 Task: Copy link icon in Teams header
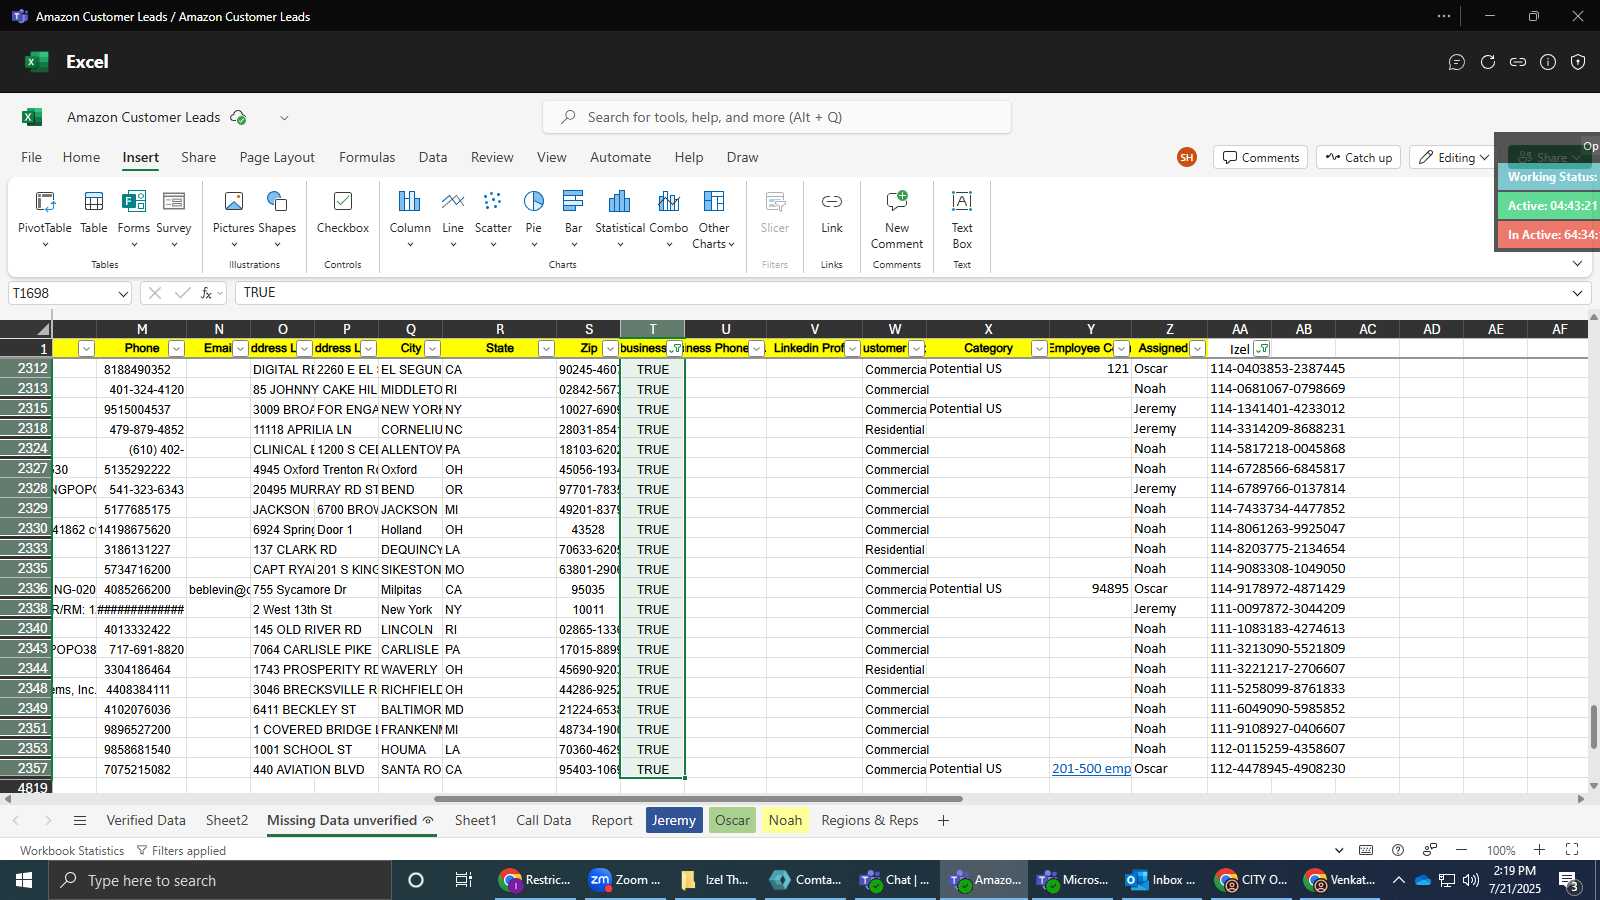click(x=1518, y=62)
